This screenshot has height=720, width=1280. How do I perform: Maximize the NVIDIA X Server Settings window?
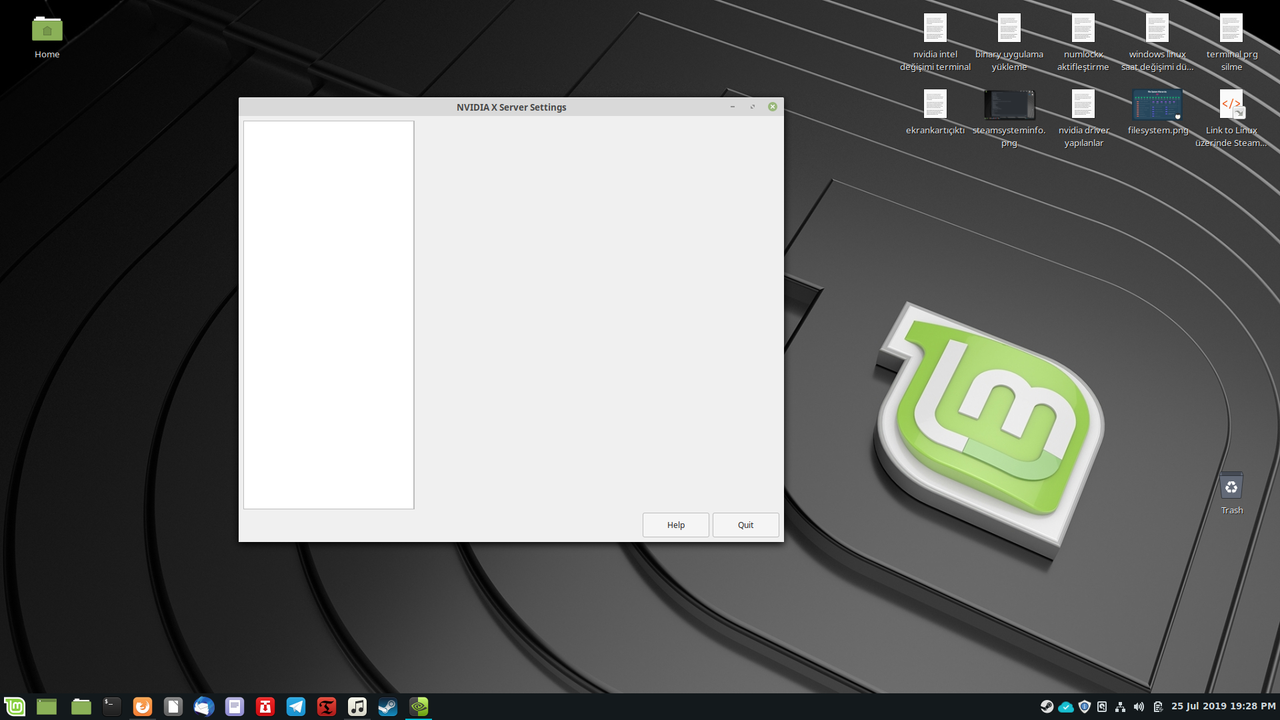(x=752, y=107)
